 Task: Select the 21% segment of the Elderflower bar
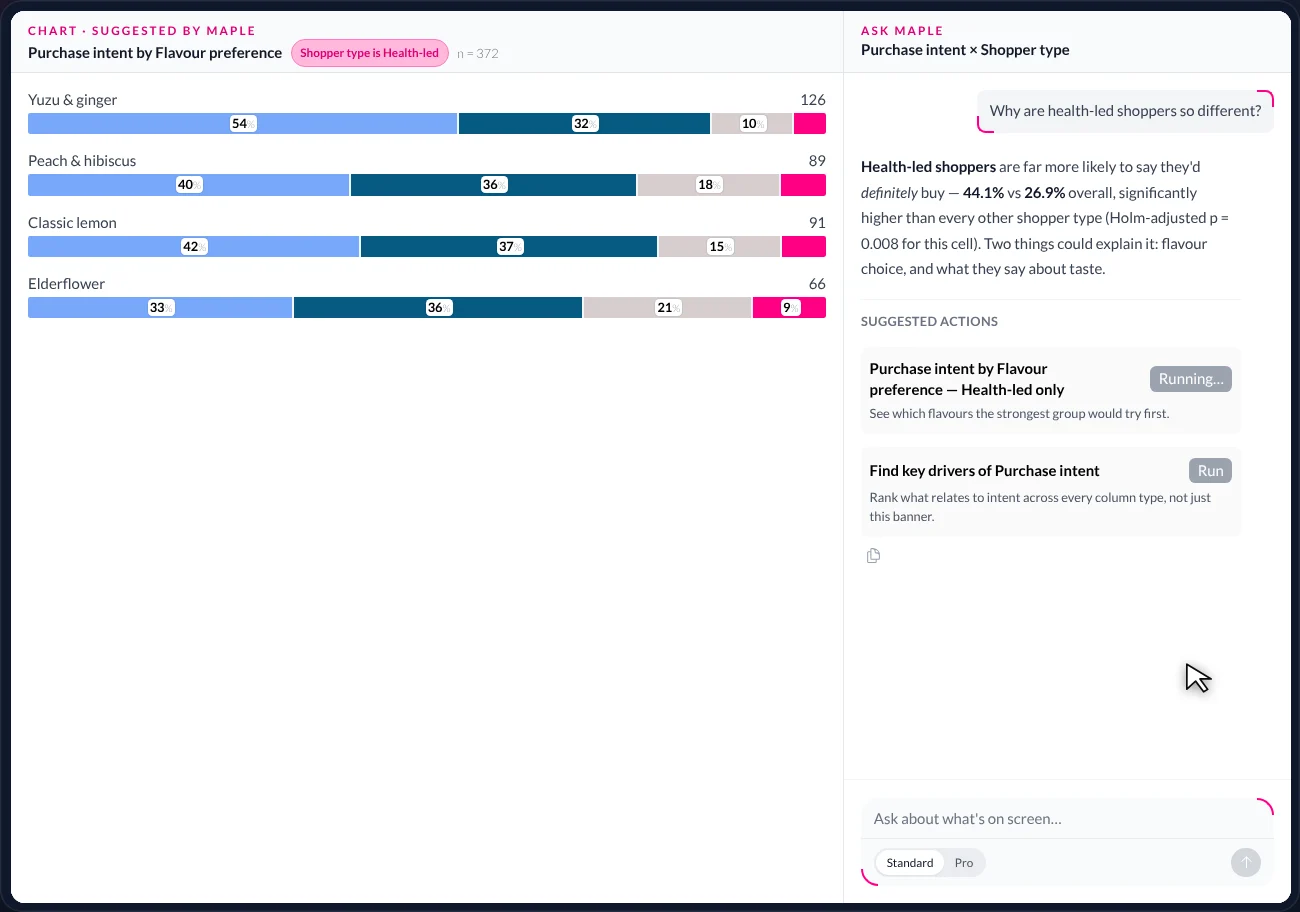[667, 308]
